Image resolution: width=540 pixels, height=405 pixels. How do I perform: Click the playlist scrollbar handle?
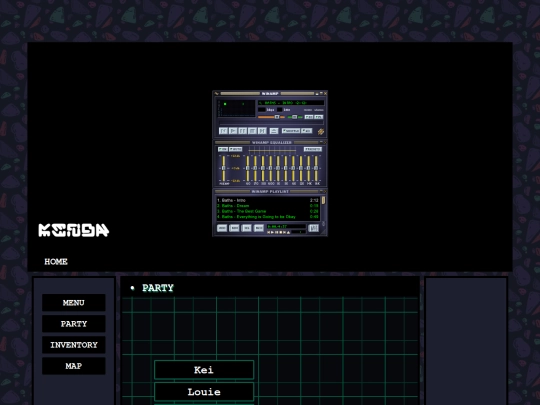(323, 200)
